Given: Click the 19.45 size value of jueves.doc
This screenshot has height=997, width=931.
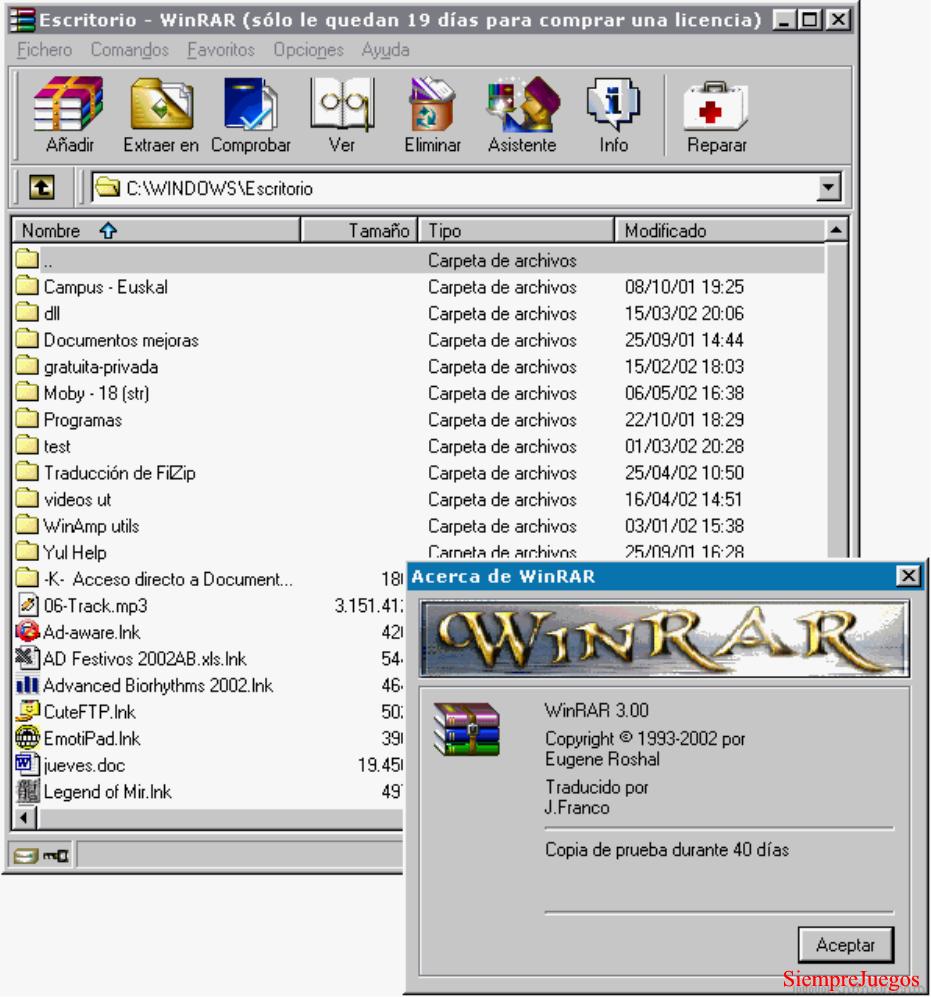Looking at the screenshot, I should tap(380, 765).
